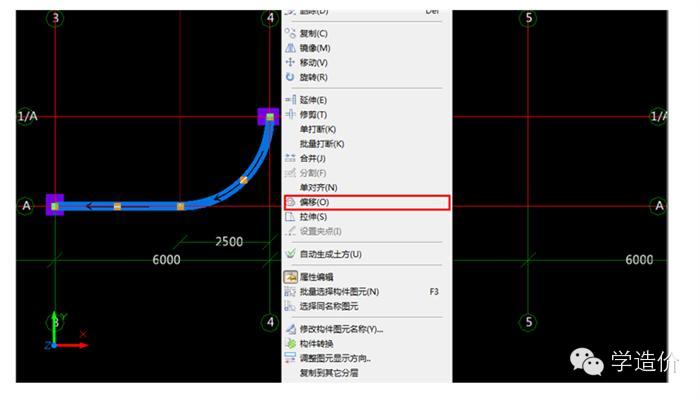Click the 2500 dimension text
Viewport: 700px width, 398px height.
229,242
